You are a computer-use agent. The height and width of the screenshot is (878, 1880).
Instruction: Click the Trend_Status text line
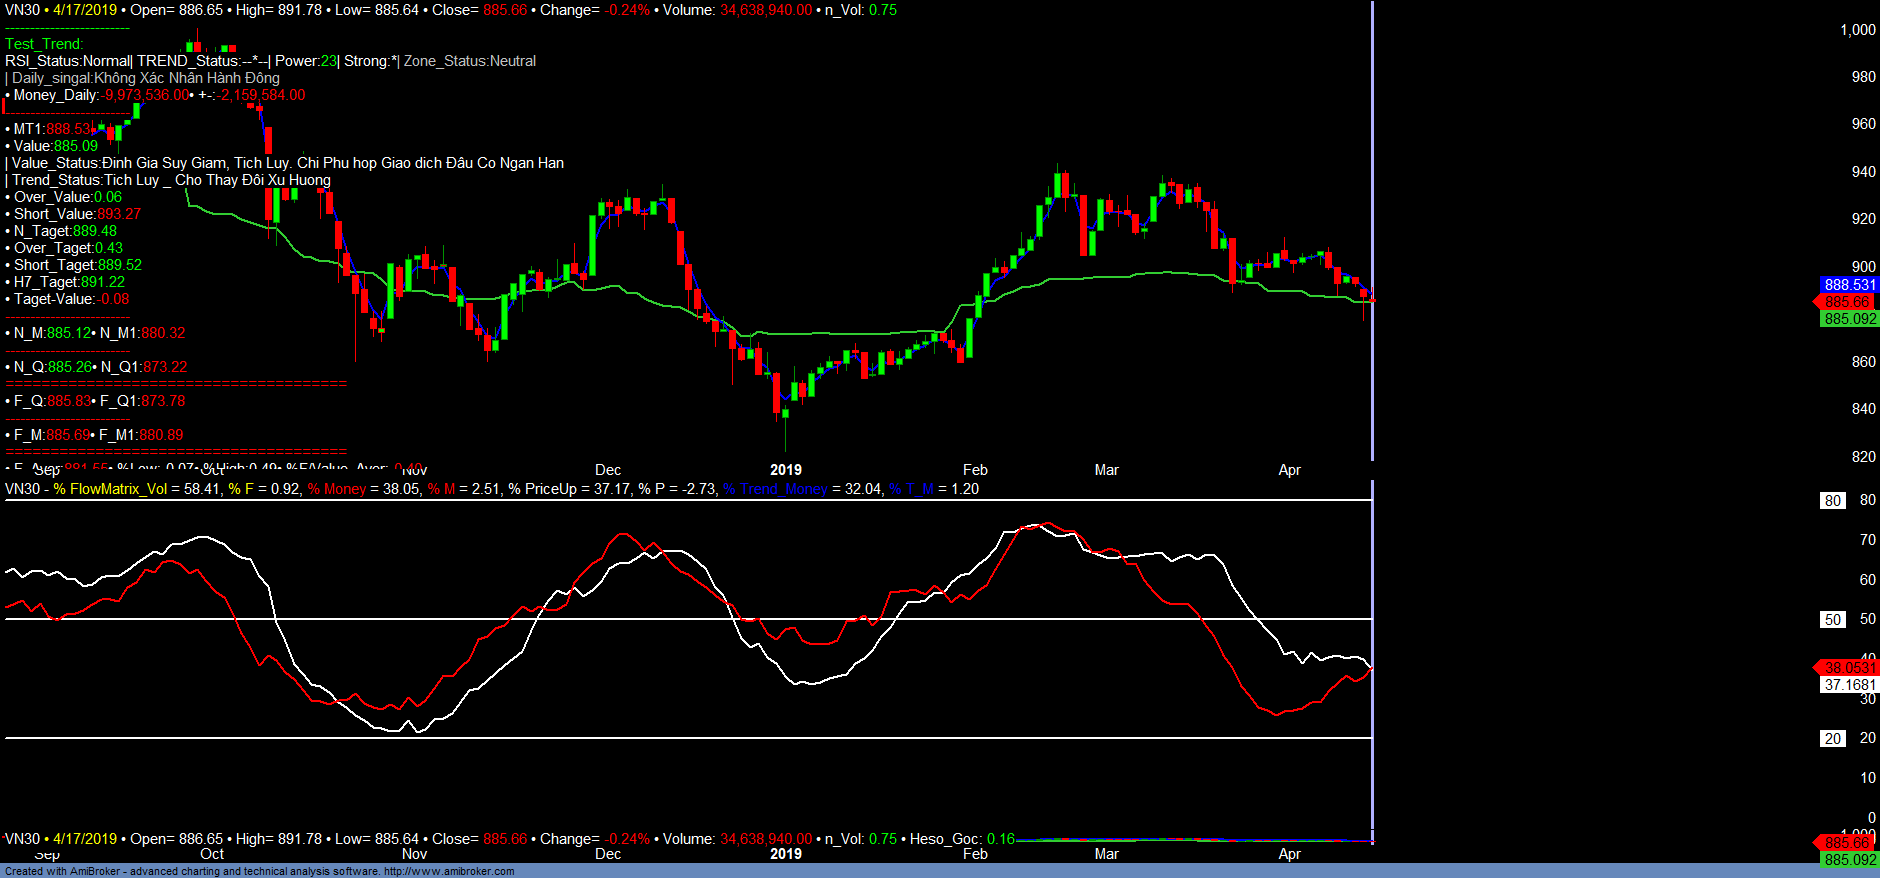[170, 180]
